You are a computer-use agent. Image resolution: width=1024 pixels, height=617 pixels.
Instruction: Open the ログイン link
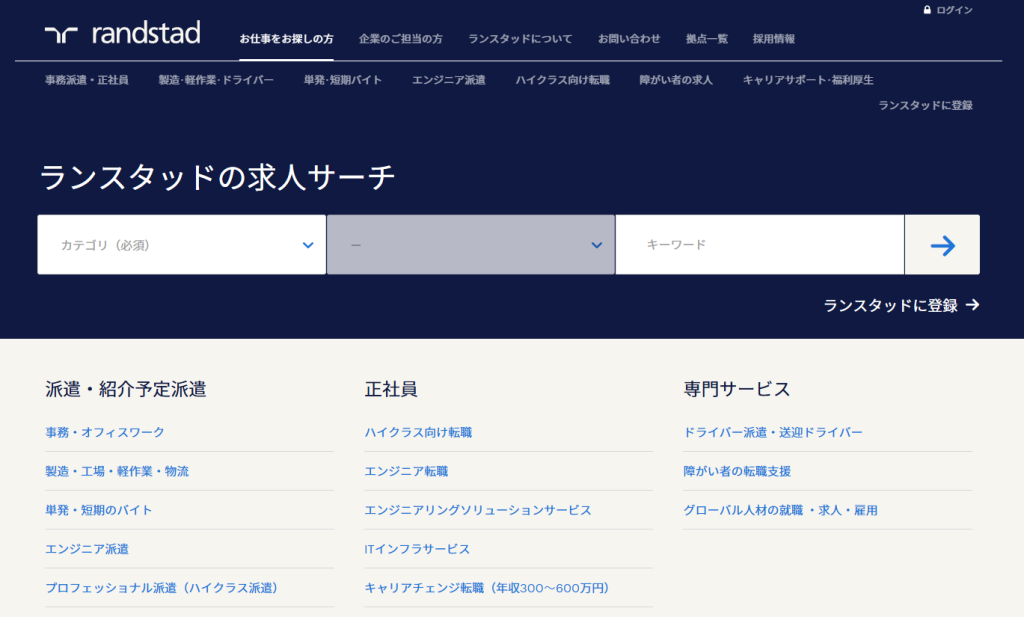[x=954, y=10]
